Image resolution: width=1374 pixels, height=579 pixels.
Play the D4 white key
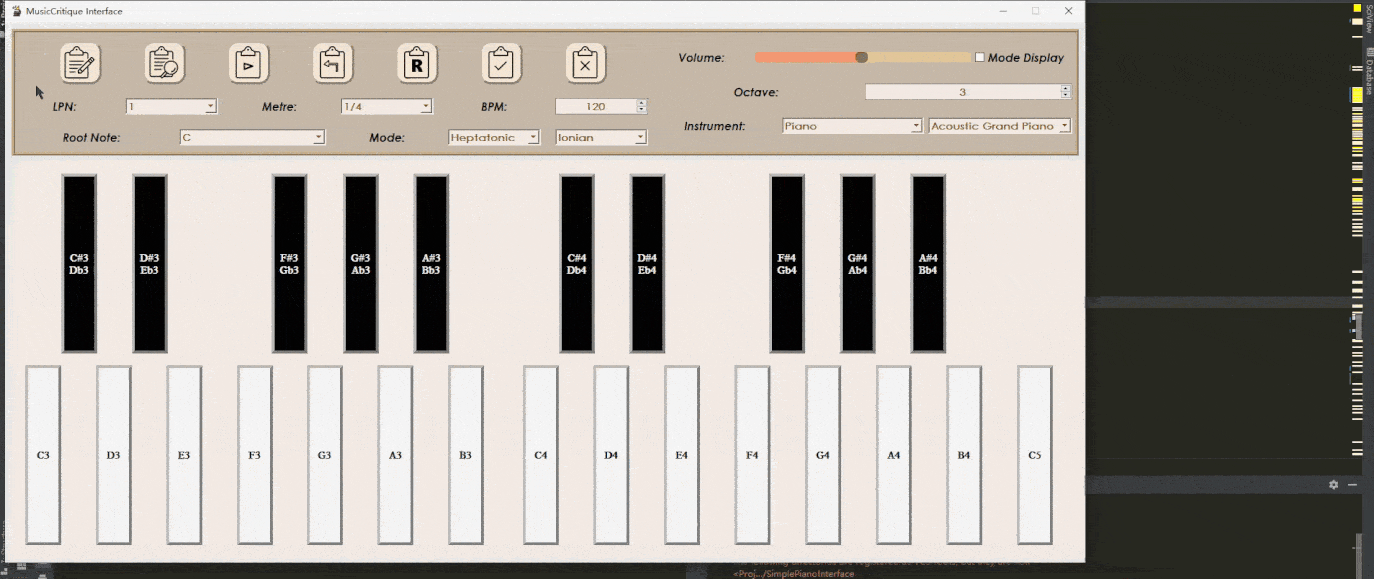click(611, 455)
